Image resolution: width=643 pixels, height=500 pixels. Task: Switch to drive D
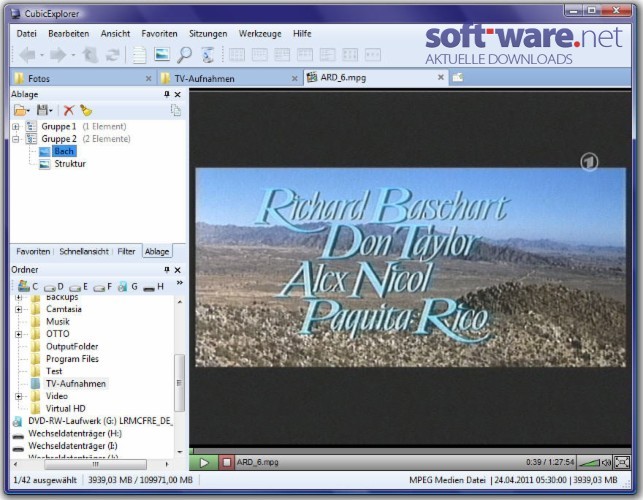click(x=54, y=287)
